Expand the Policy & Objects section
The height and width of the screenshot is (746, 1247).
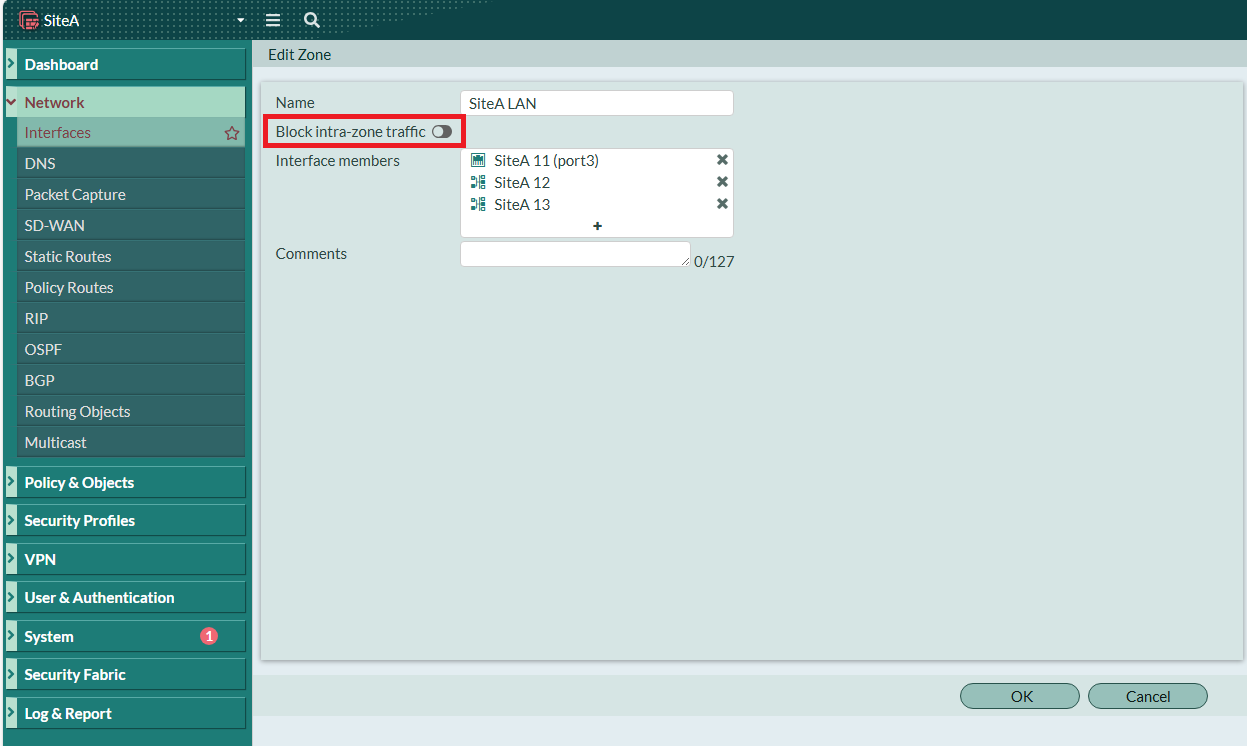tap(125, 482)
